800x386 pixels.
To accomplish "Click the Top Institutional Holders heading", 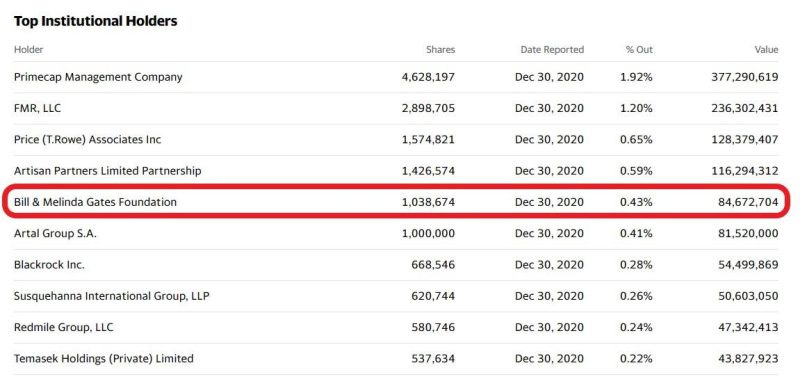I will click(95, 21).
